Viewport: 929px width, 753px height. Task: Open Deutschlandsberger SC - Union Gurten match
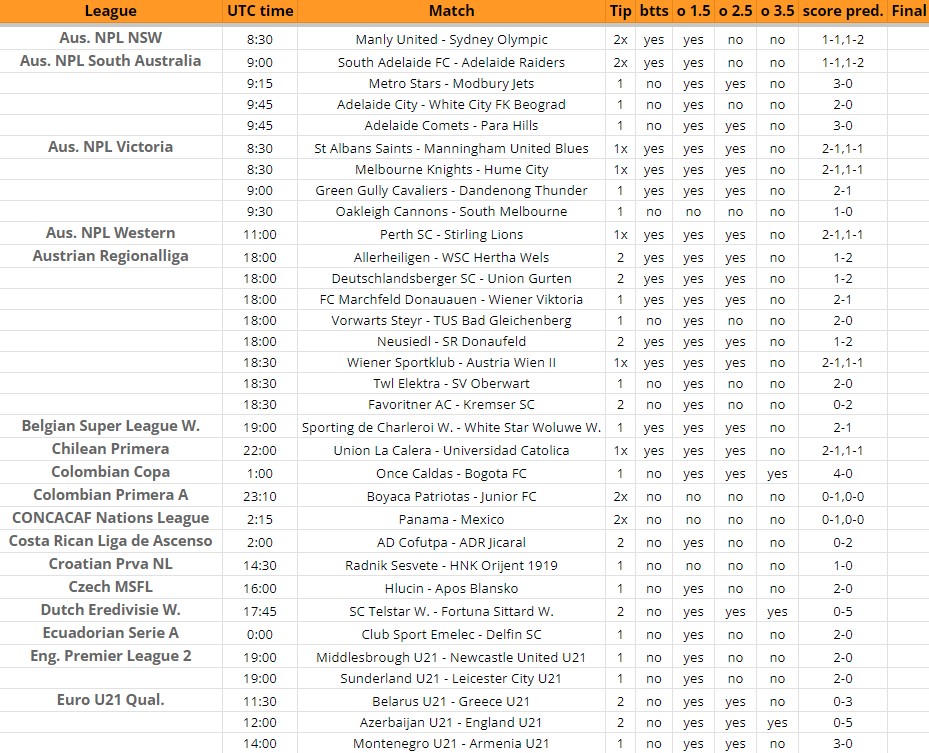click(x=451, y=278)
